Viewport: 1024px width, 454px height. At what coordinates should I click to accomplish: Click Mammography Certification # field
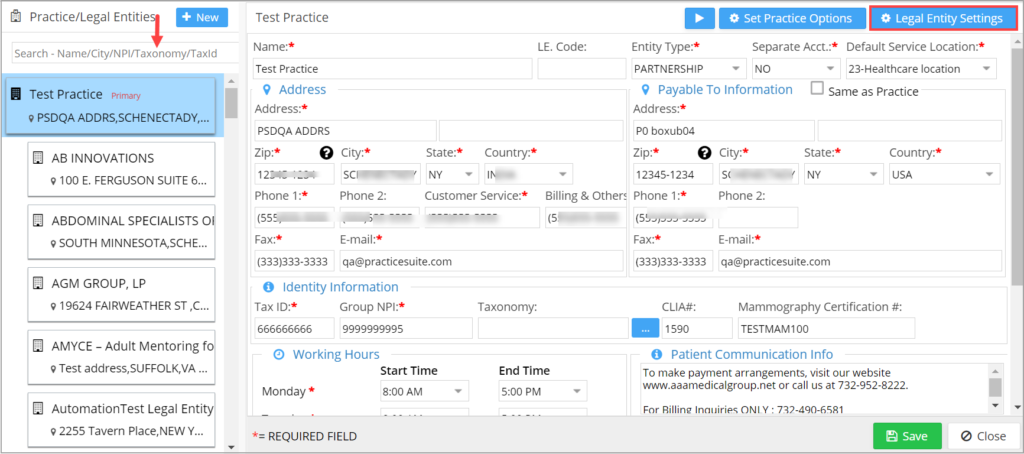(826, 328)
